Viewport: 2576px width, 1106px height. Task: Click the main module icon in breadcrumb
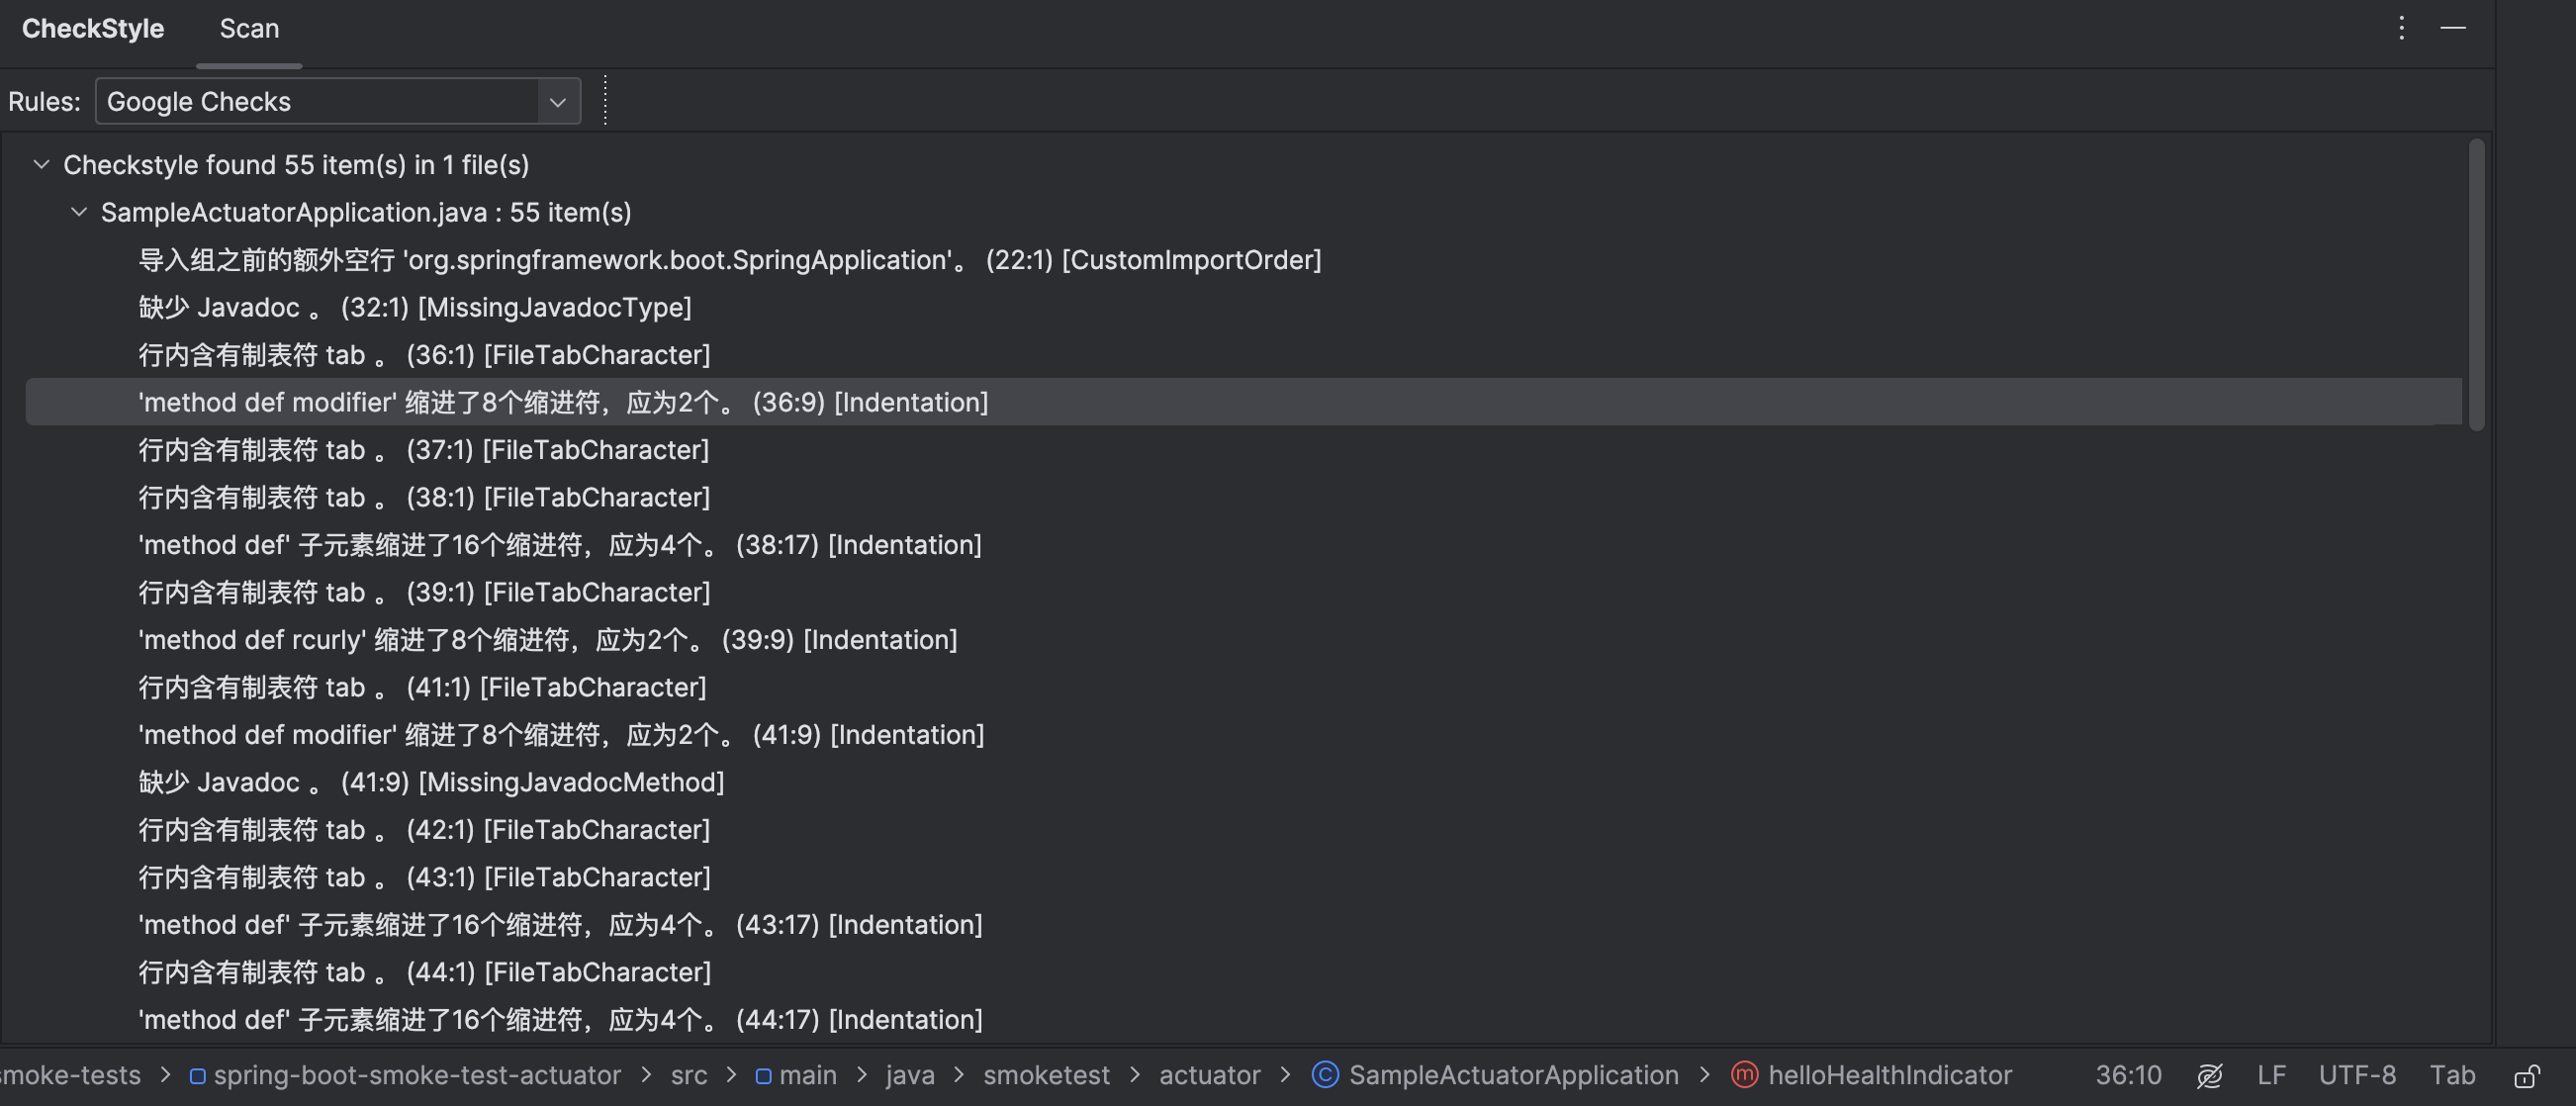[x=763, y=1076]
